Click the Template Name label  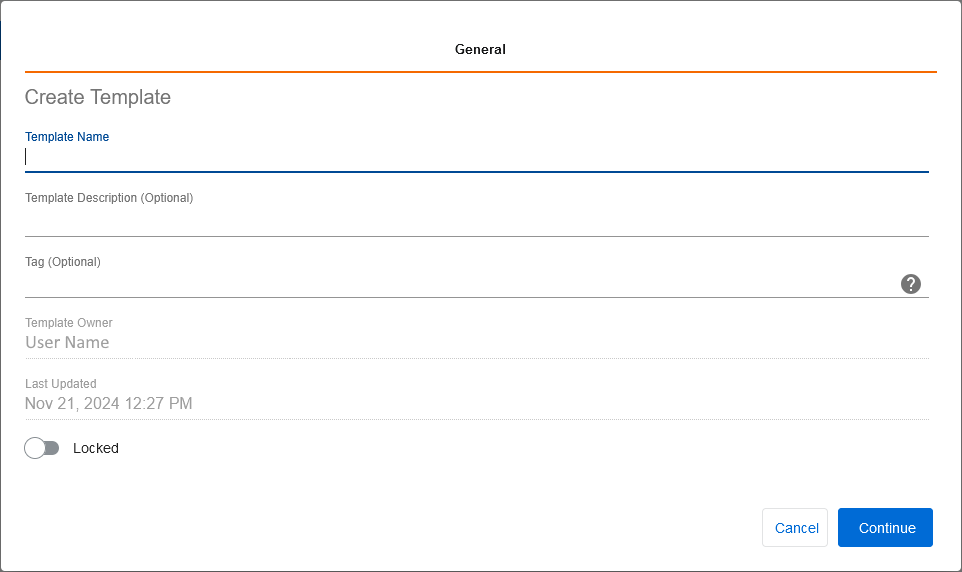(x=67, y=136)
